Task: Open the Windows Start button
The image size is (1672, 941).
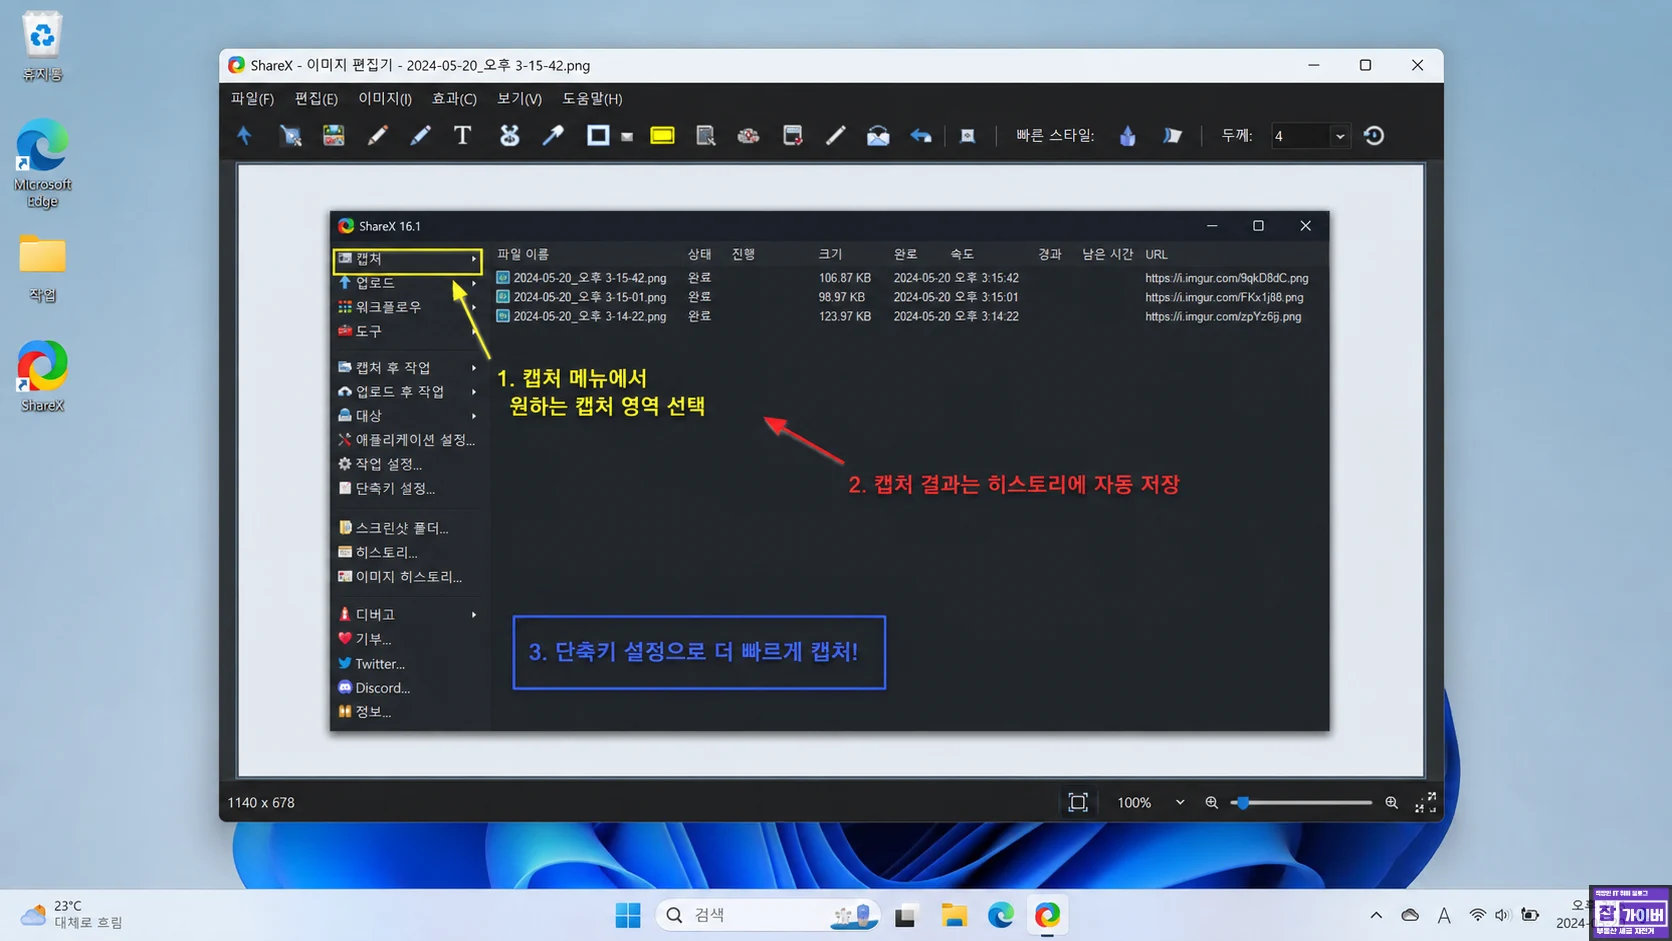Action: coord(628,915)
